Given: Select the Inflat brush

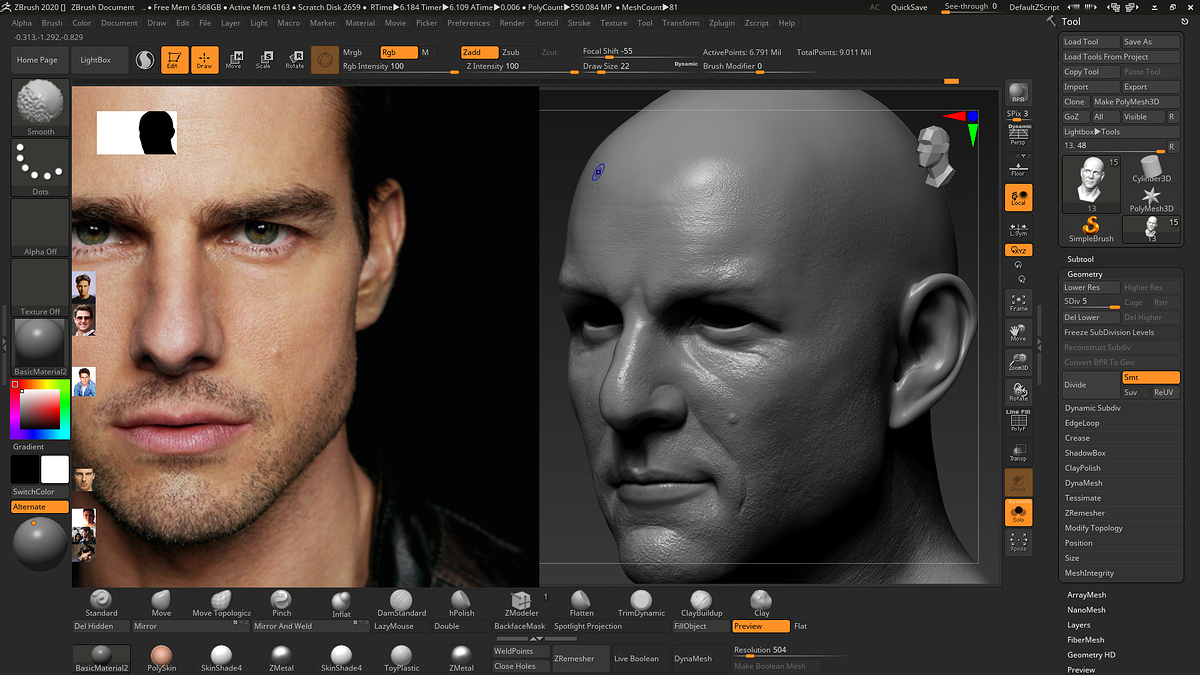Looking at the screenshot, I should (341, 602).
